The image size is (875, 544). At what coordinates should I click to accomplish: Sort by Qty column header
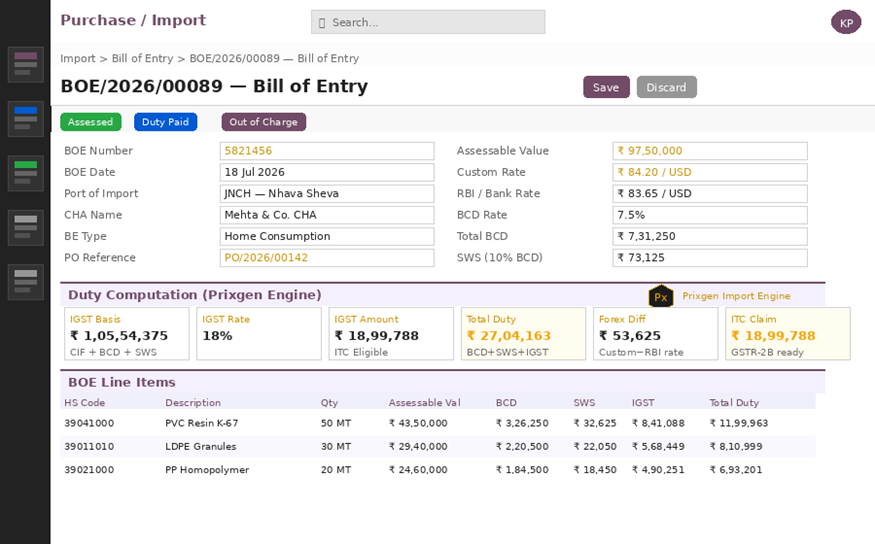329,403
